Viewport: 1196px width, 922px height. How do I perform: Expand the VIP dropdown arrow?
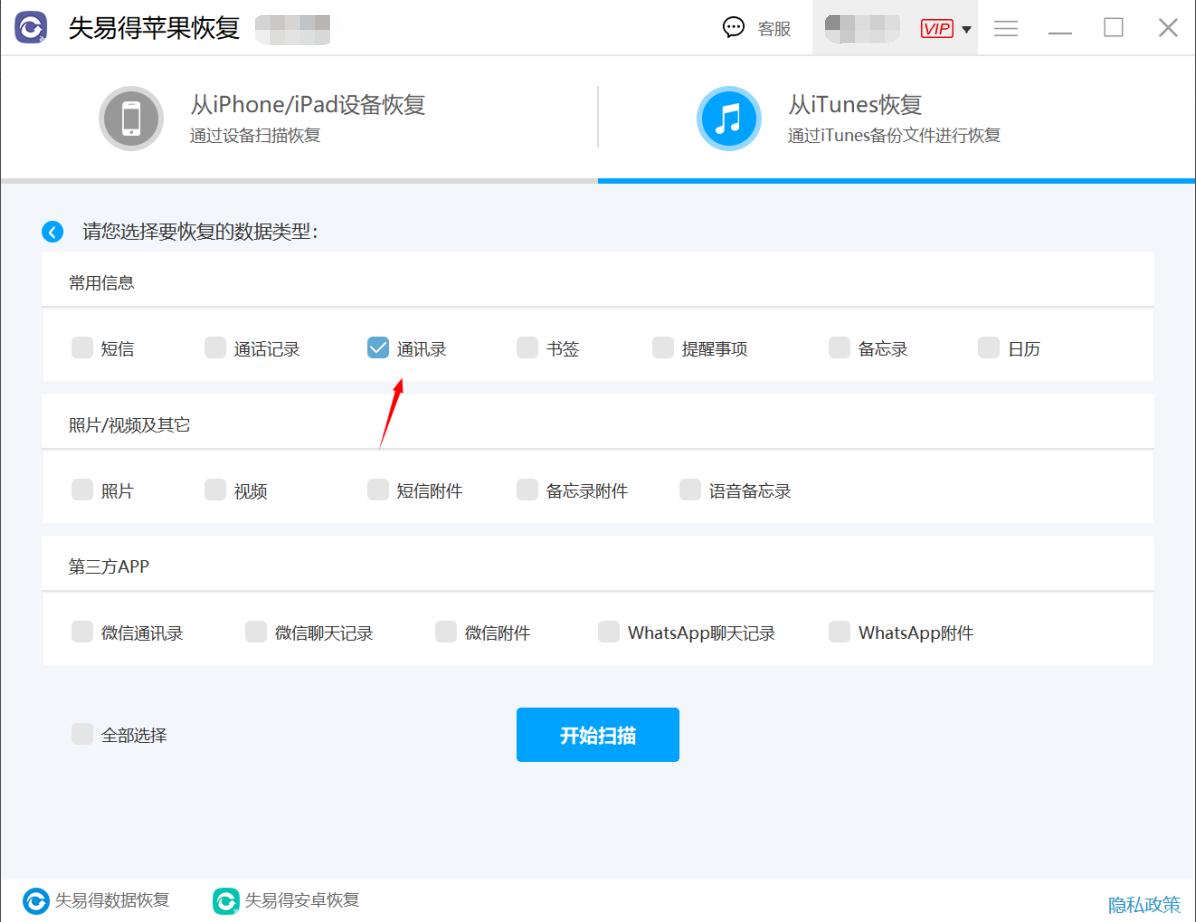[x=966, y=27]
